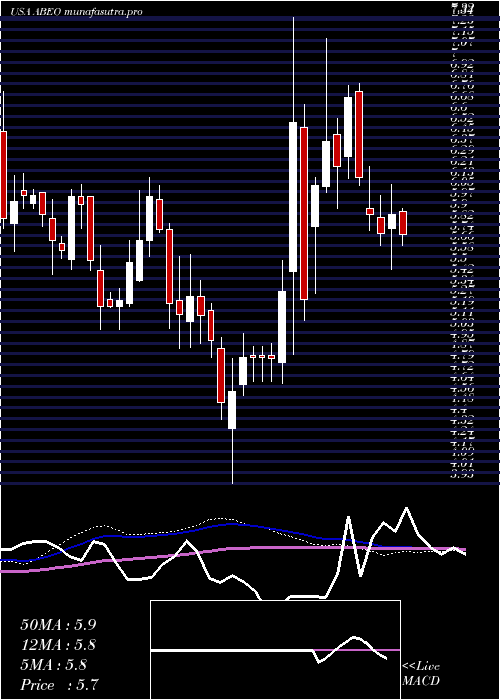Image resolution: width=500 pixels, height=700 pixels.
Task: Click the last red candlestick on the right
Action: (x=403, y=223)
